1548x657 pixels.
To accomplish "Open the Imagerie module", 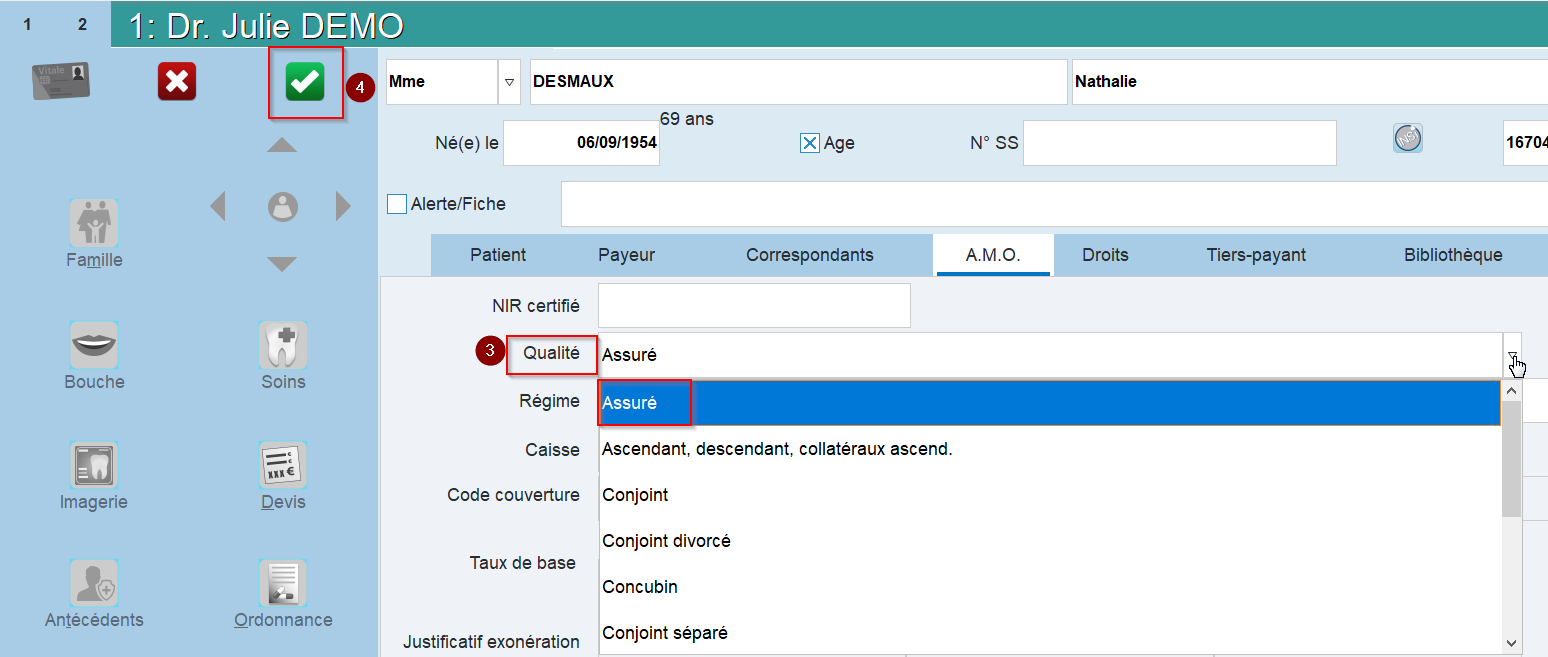I will 94,466.
